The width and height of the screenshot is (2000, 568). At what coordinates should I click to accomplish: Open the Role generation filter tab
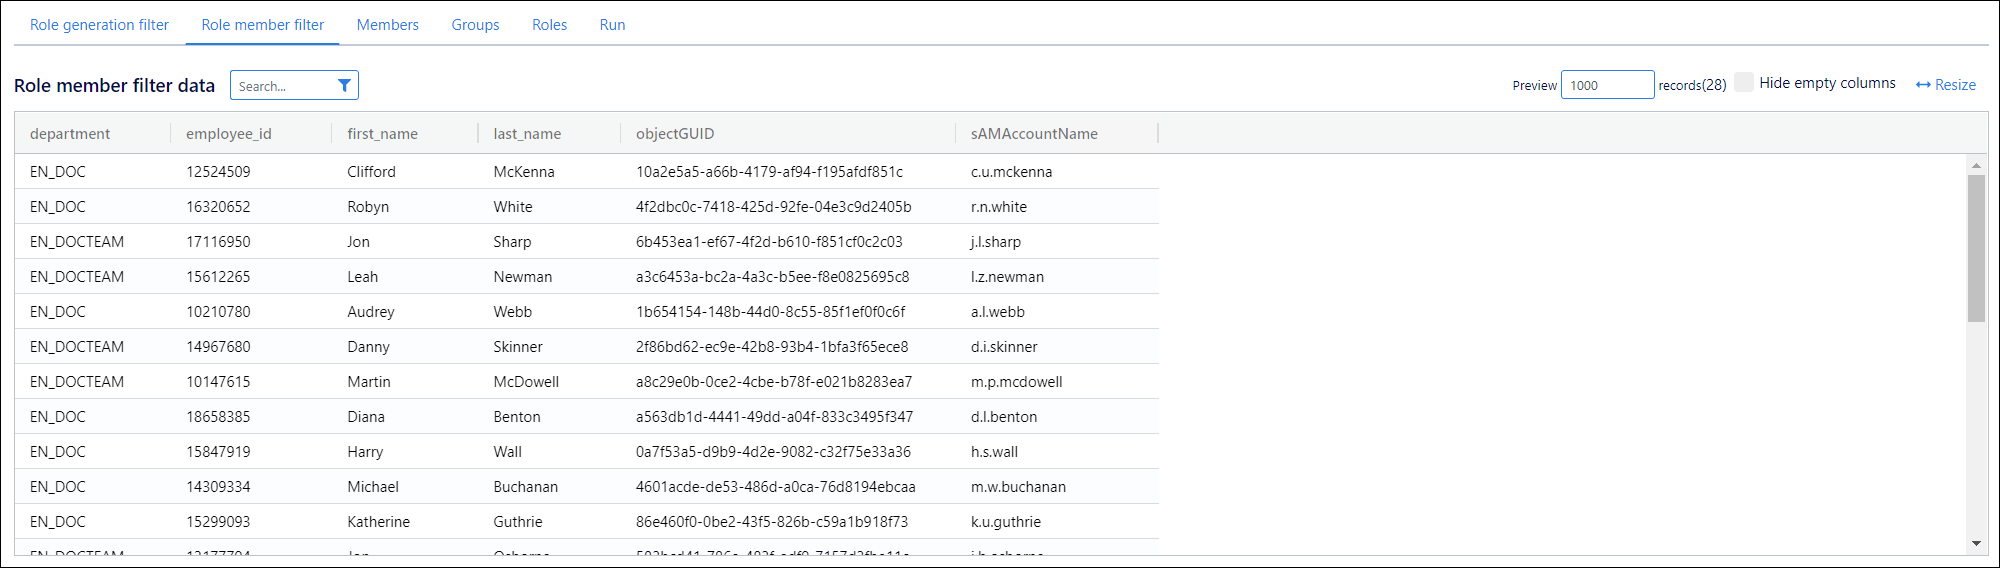pos(99,25)
